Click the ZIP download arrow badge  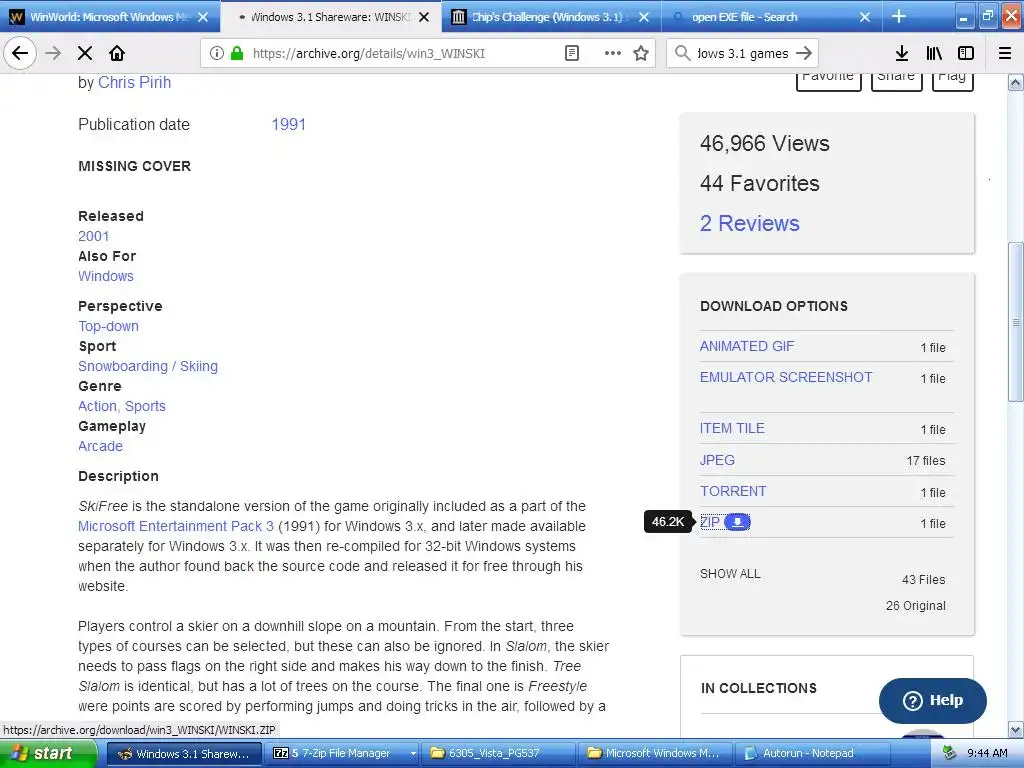(737, 522)
